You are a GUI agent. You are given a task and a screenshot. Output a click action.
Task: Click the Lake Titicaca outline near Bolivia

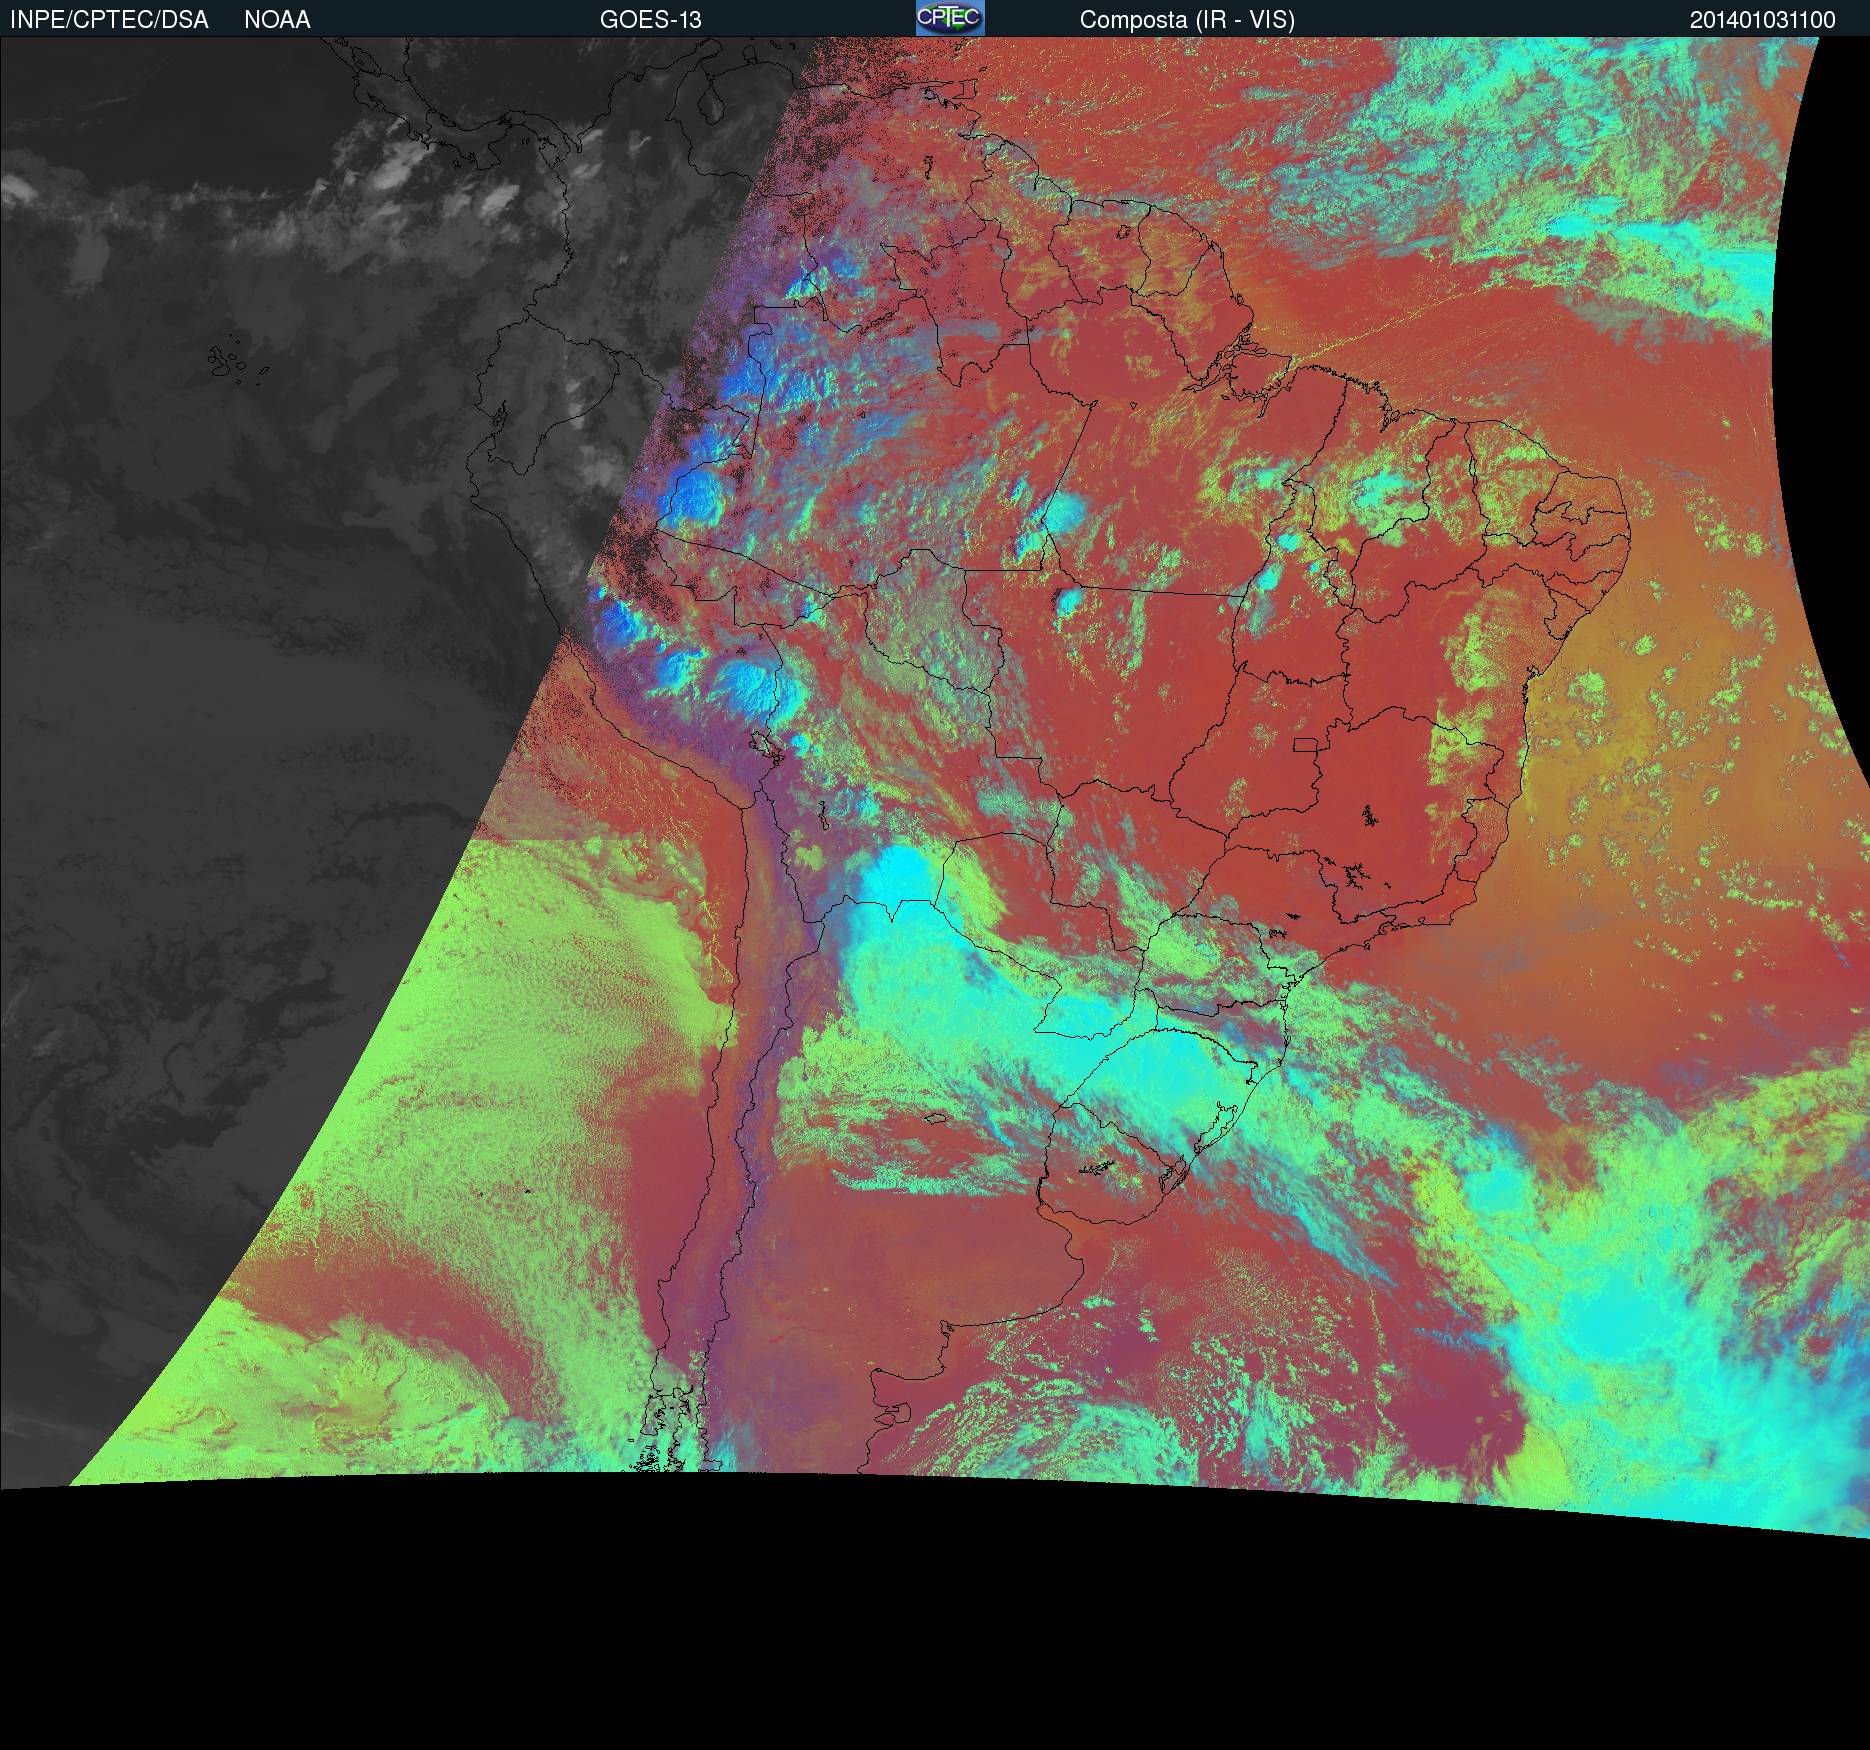click(x=766, y=745)
